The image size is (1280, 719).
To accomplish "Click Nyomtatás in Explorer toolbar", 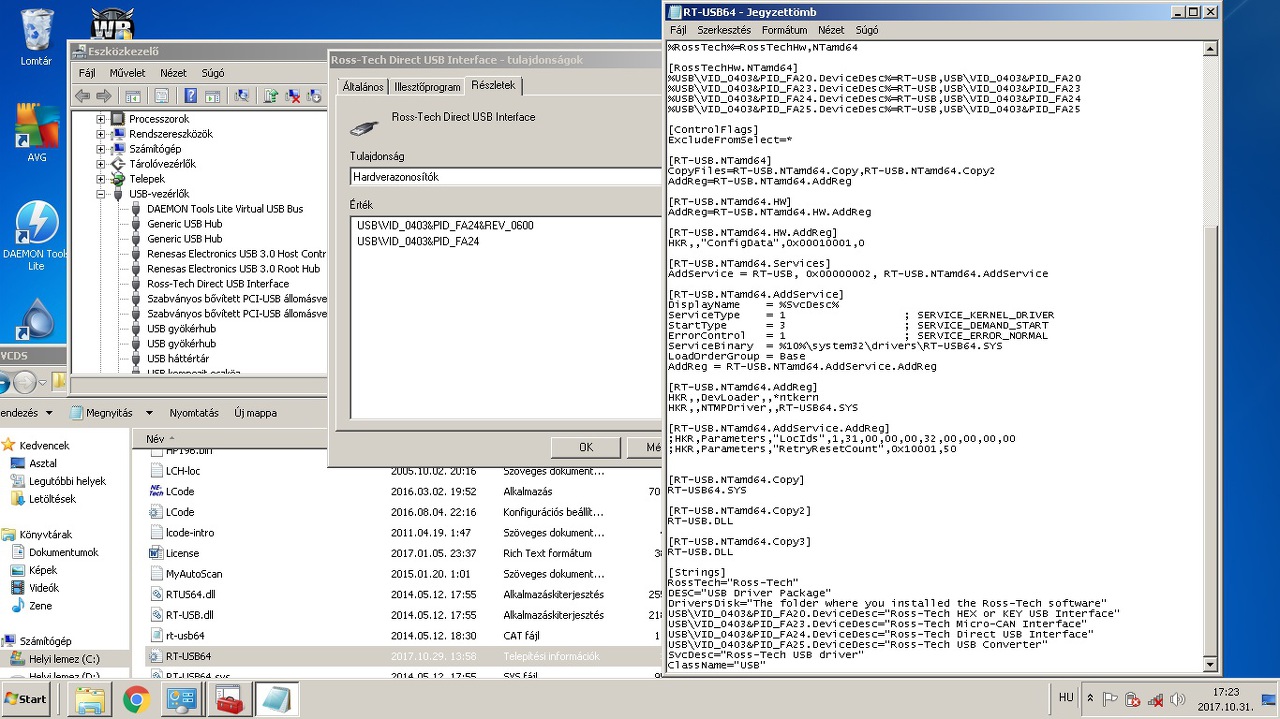I will pyautogui.click(x=194, y=412).
